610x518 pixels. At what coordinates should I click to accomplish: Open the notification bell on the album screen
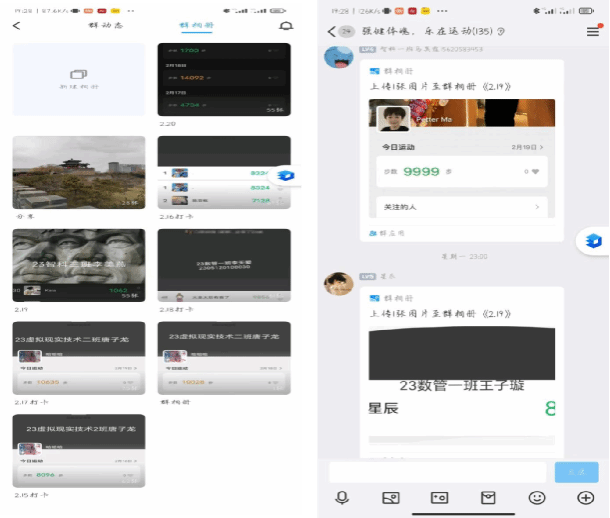point(286,26)
